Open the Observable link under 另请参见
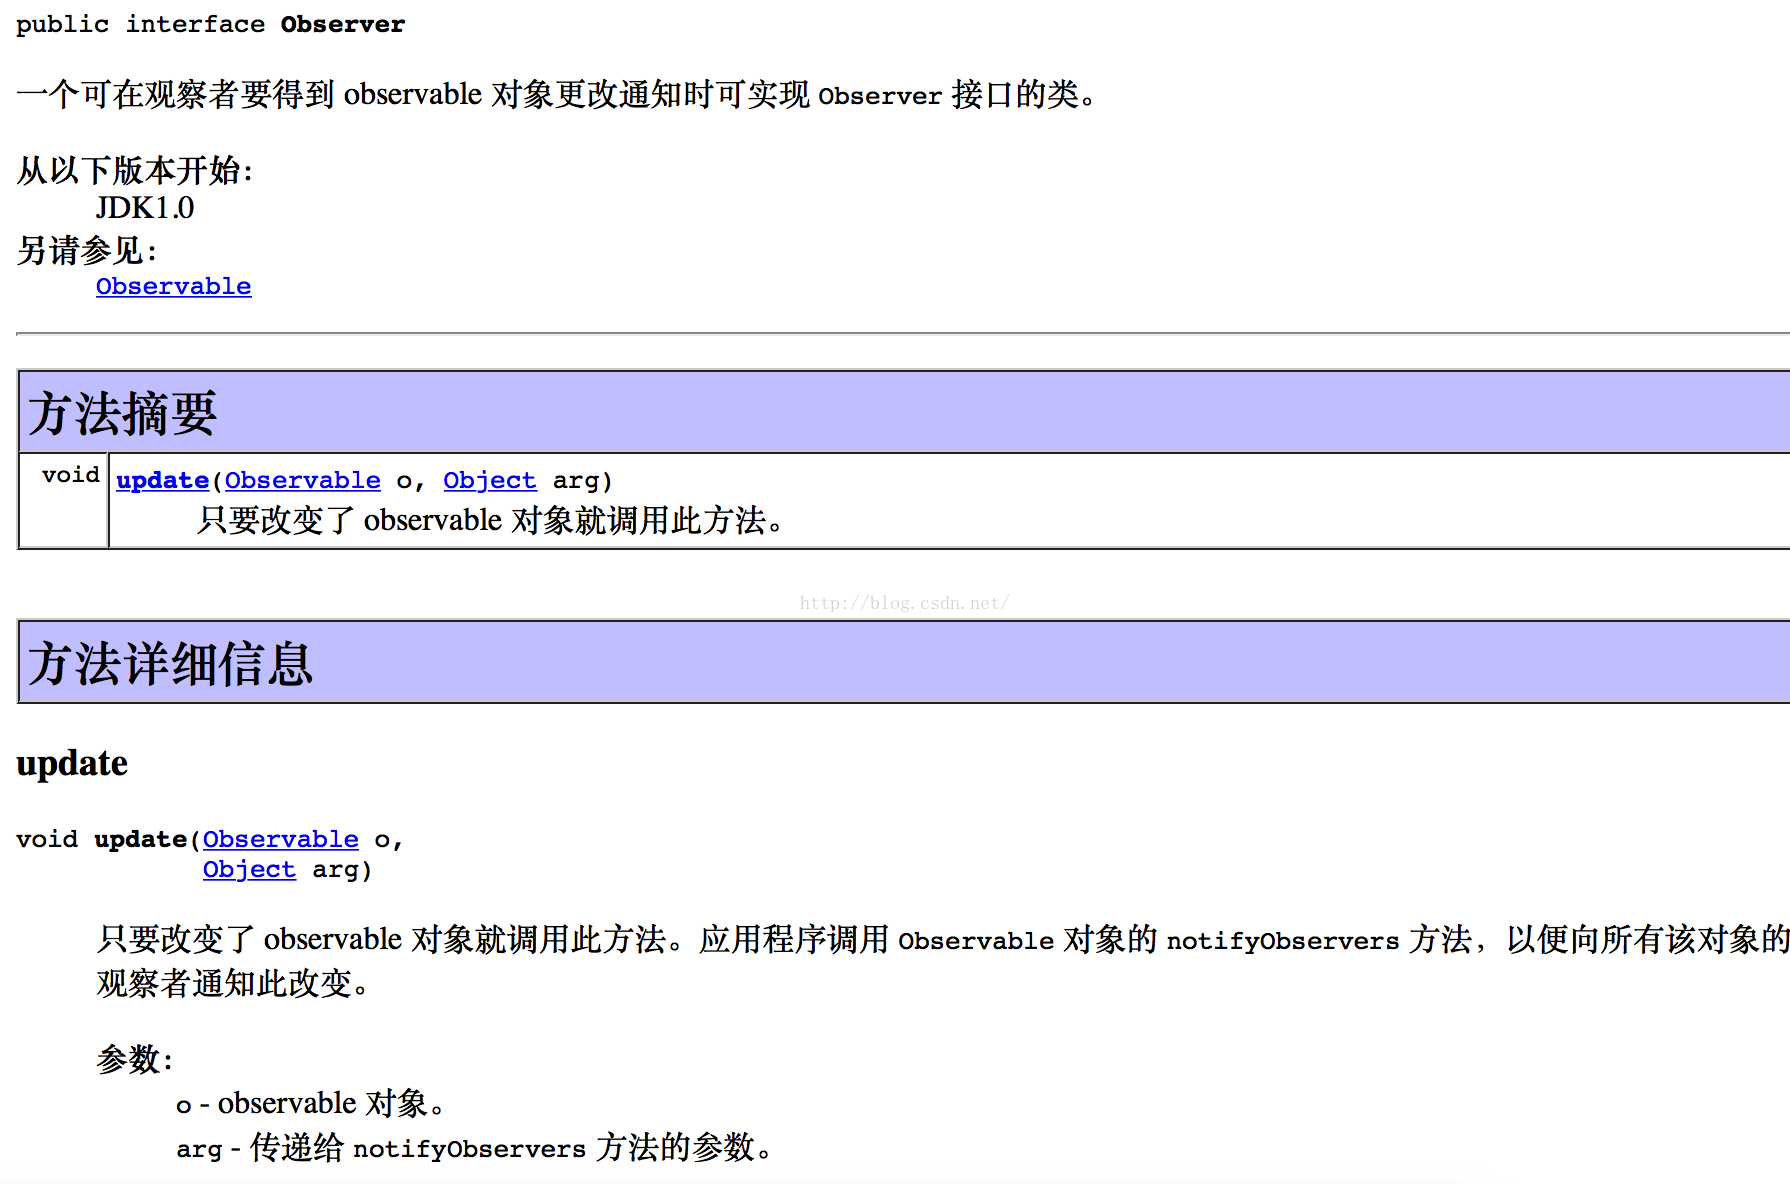 pos(173,286)
